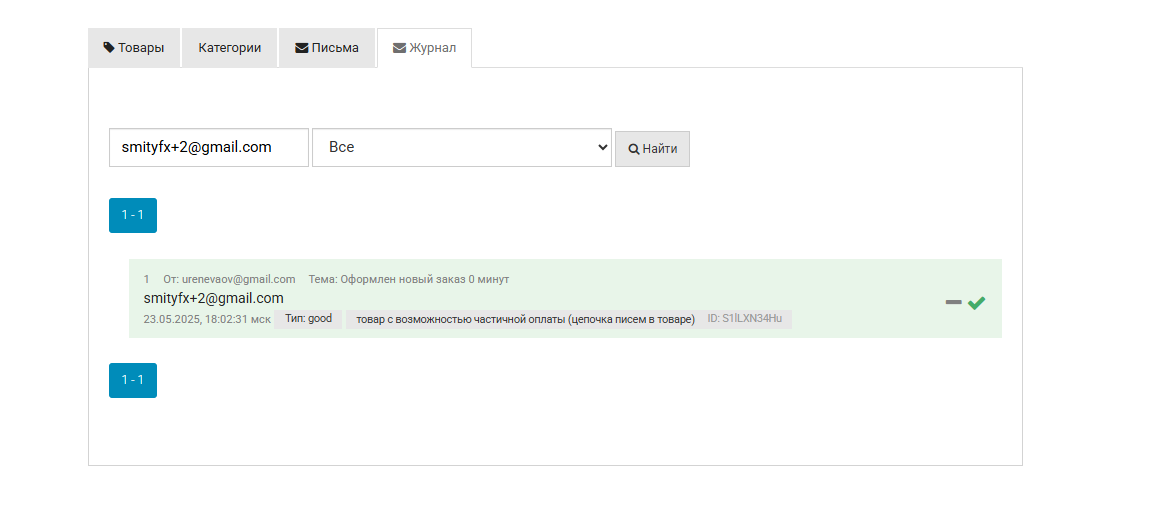
Task: Click the magnifier icon in Найти button
Action: pyautogui.click(x=633, y=149)
